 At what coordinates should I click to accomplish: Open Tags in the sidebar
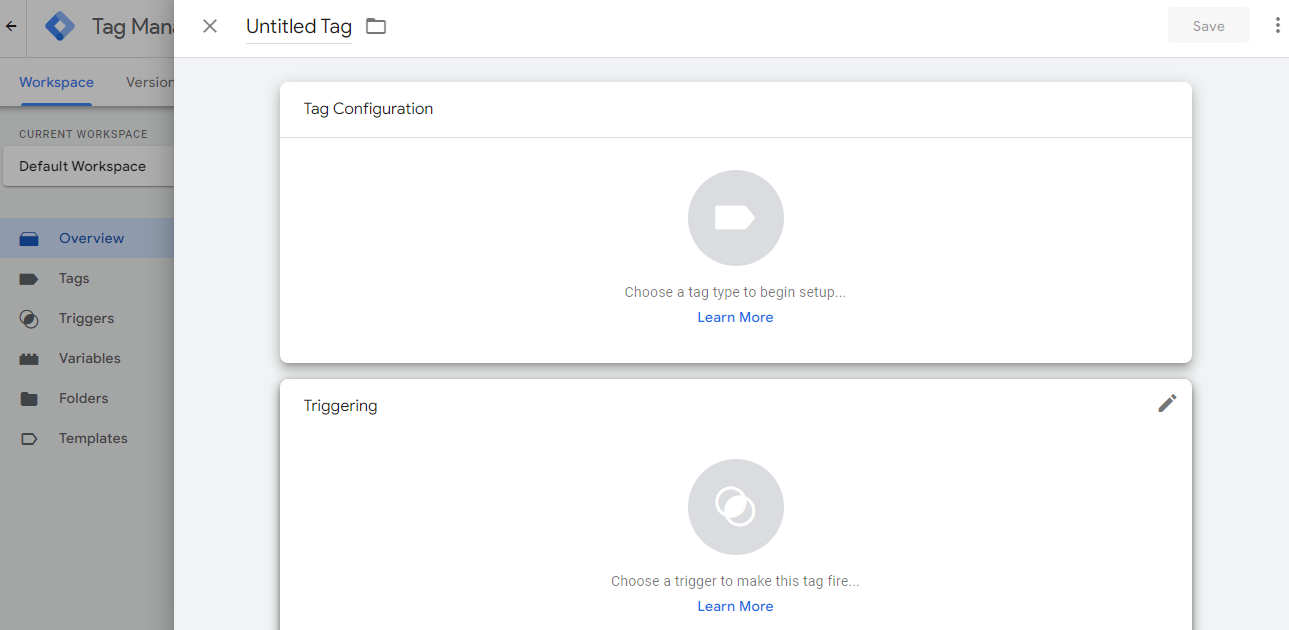[x=74, y=278]
